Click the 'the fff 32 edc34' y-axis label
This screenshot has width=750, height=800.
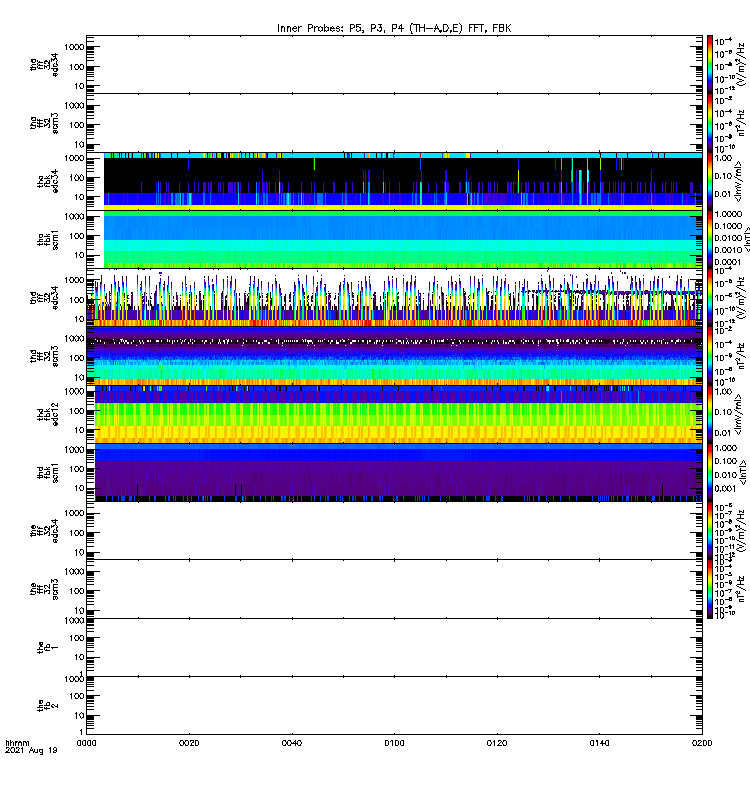tap(44, 531)
